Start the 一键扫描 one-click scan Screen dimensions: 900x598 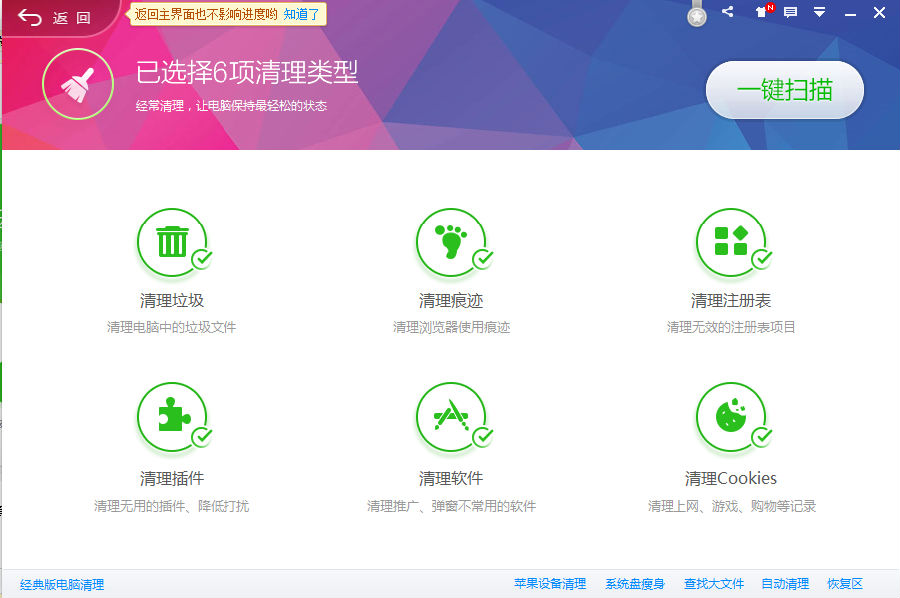click(x=785, y=90)
